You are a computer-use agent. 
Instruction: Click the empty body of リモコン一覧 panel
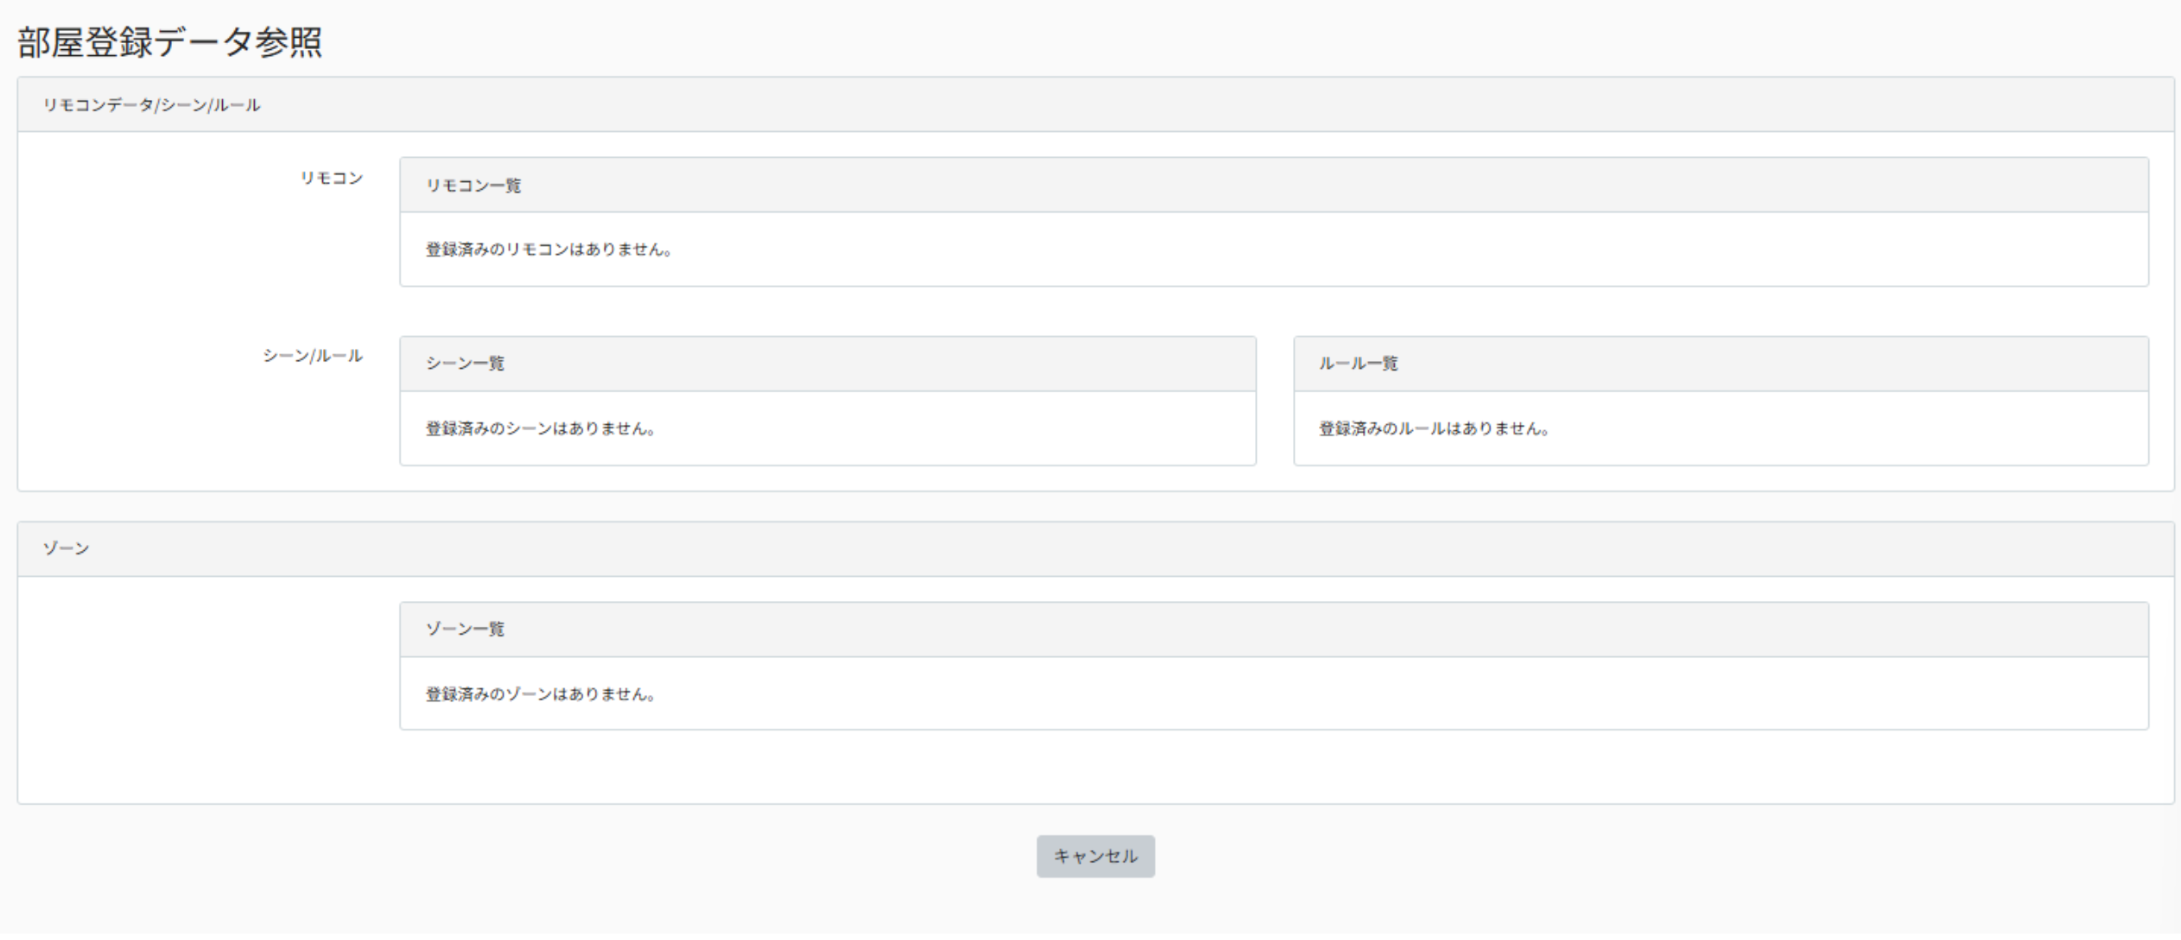pos(1400,250)
